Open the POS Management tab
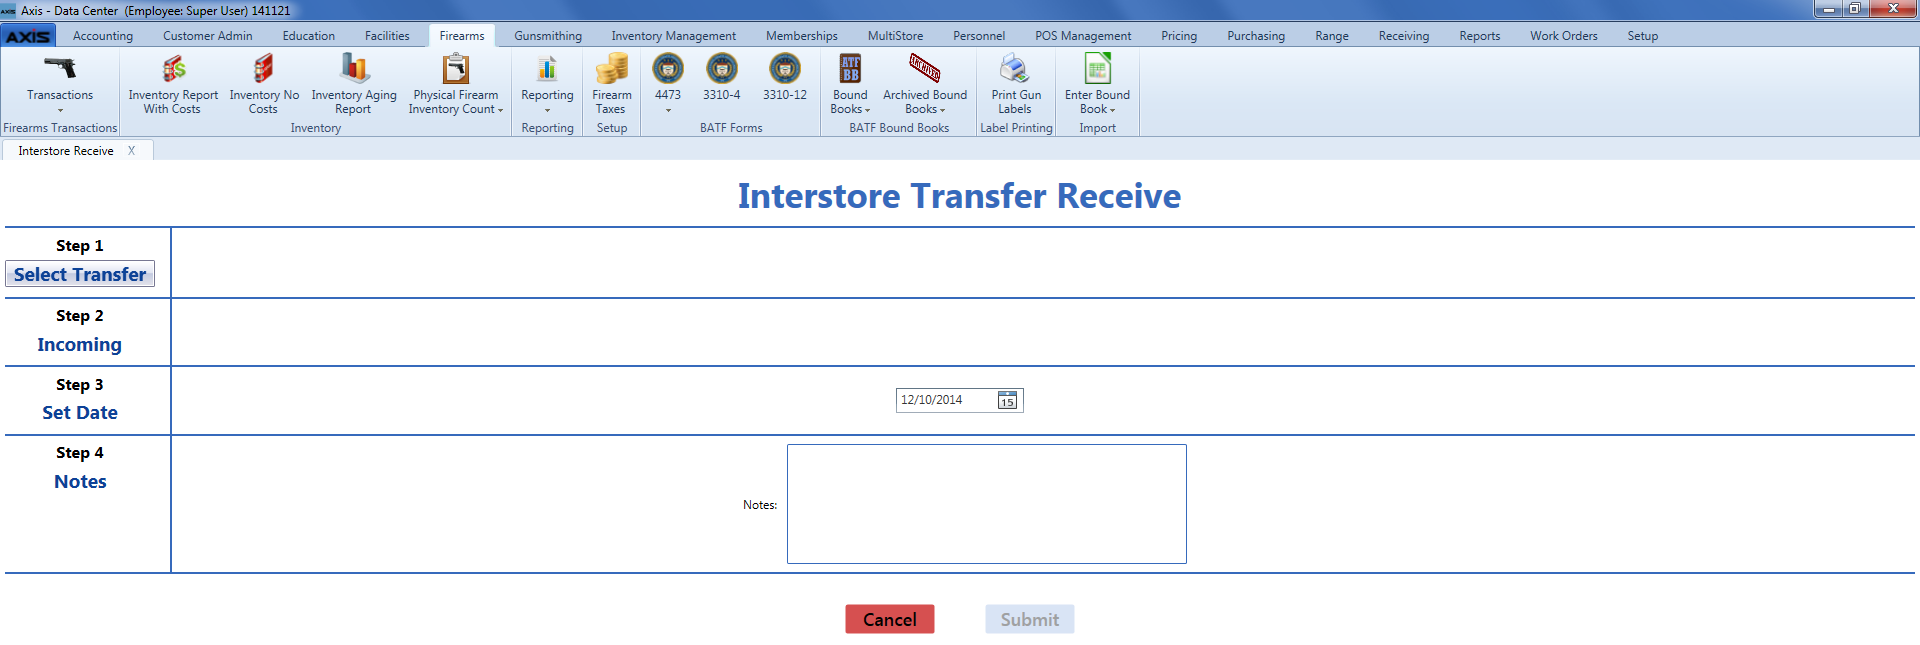 (x=1083, y=36)
